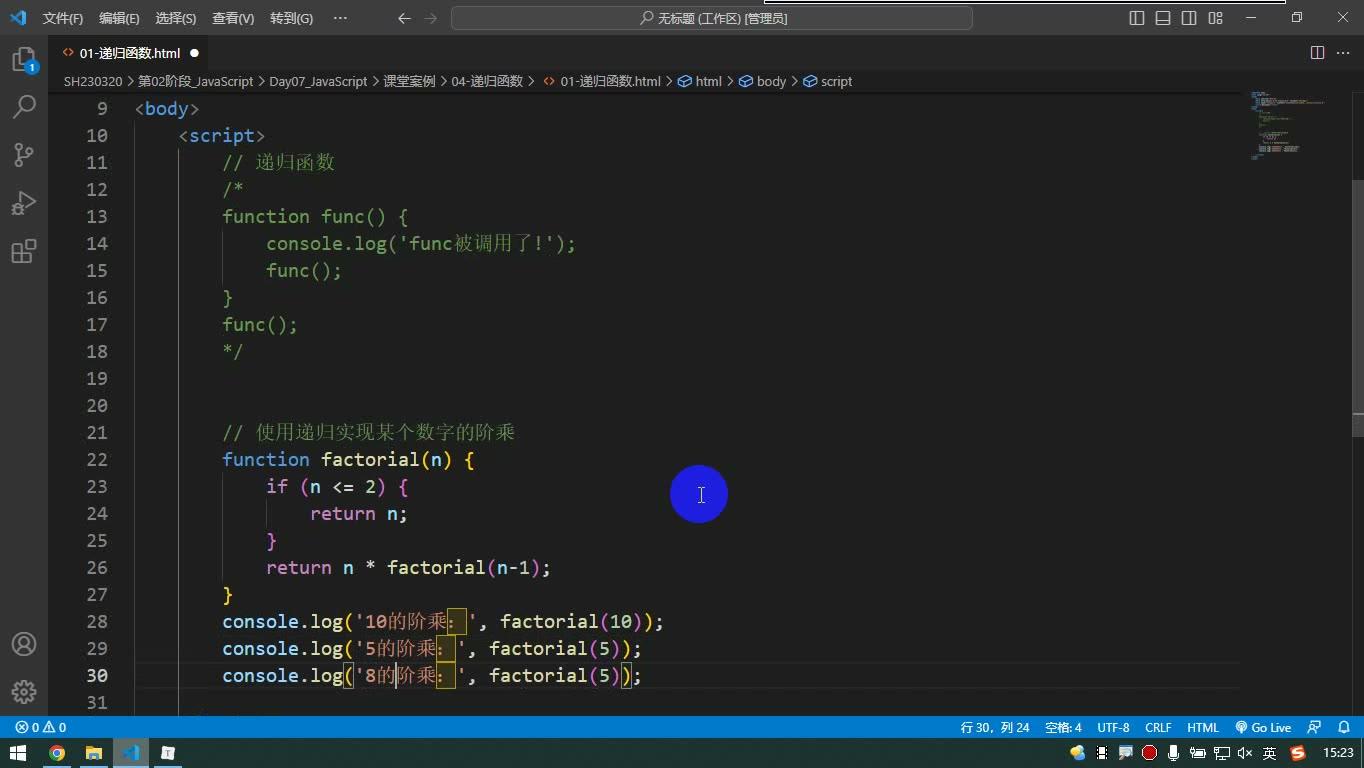1364x768 pixels.
Task: Click the editor vertical scrollbar thumb
Action: click(x=1358, y=307)
